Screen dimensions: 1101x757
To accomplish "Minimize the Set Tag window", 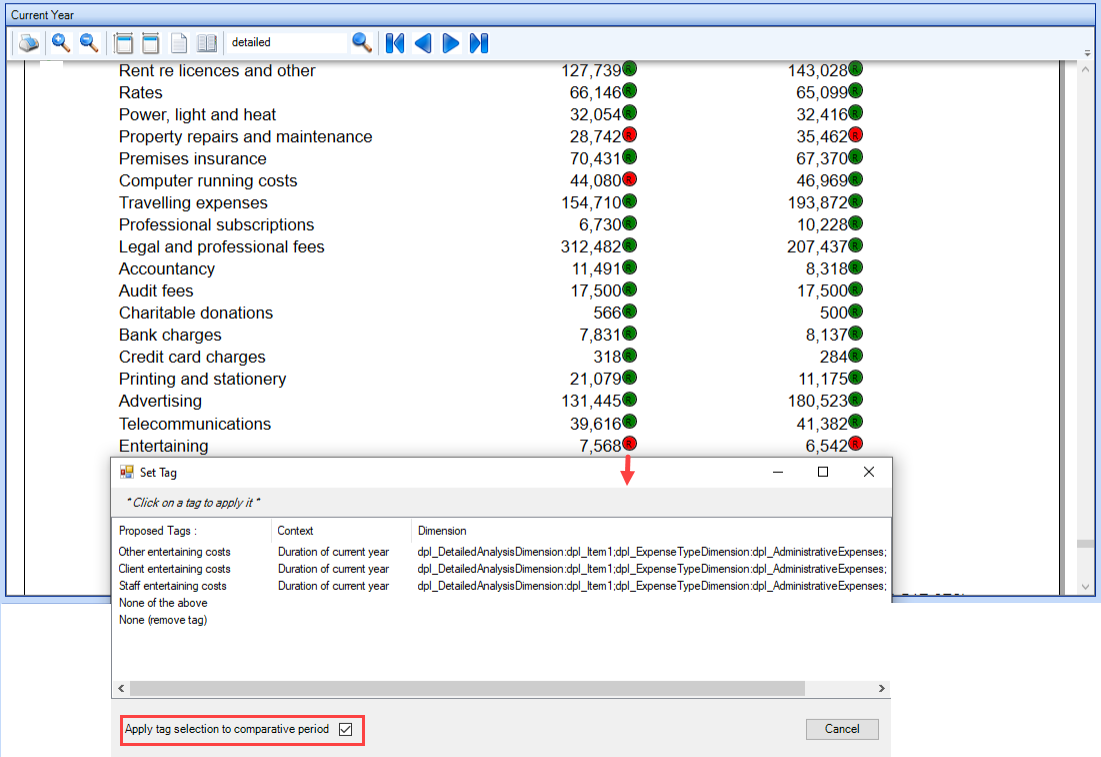I will [777, 472].
